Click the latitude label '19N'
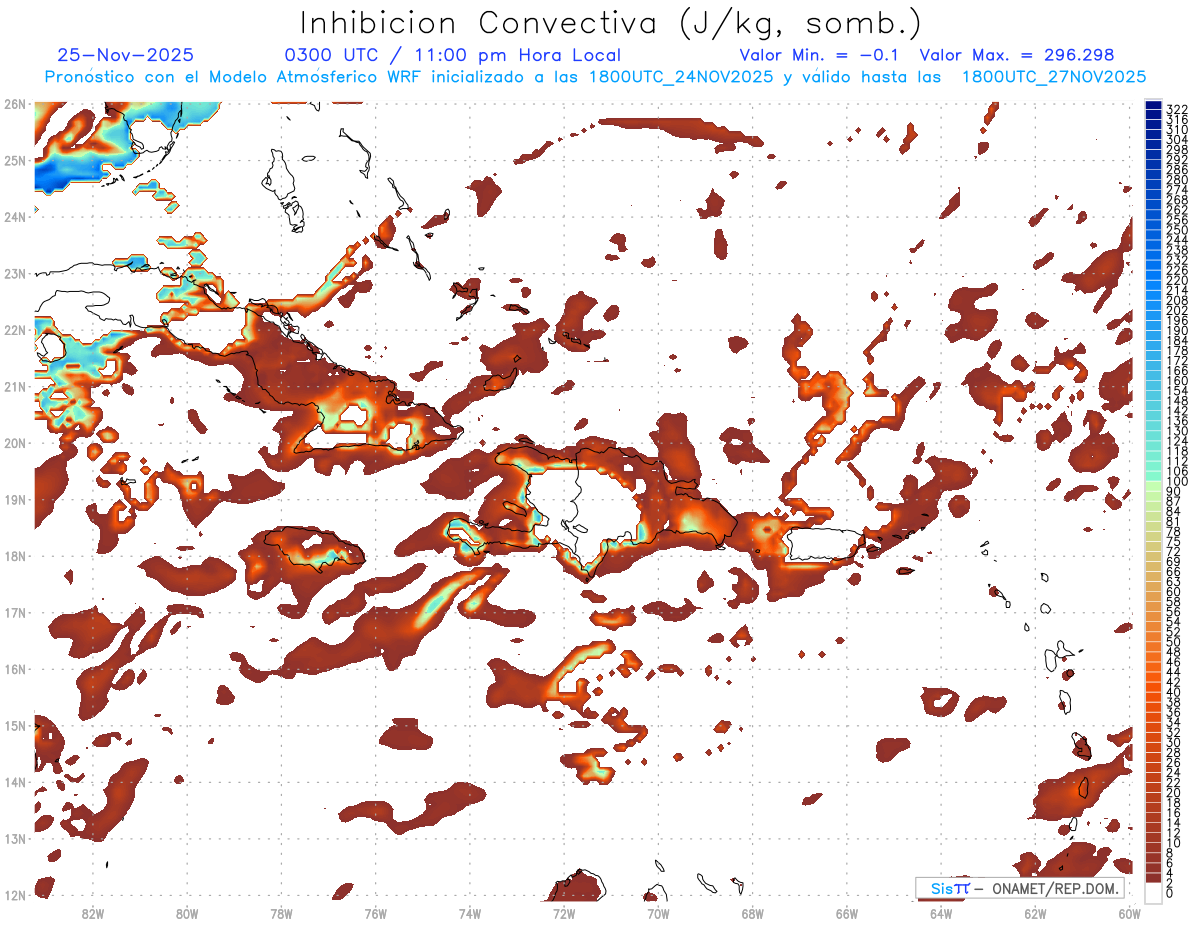The height and width of the screenshot is (927, 1200). (14, 499)
